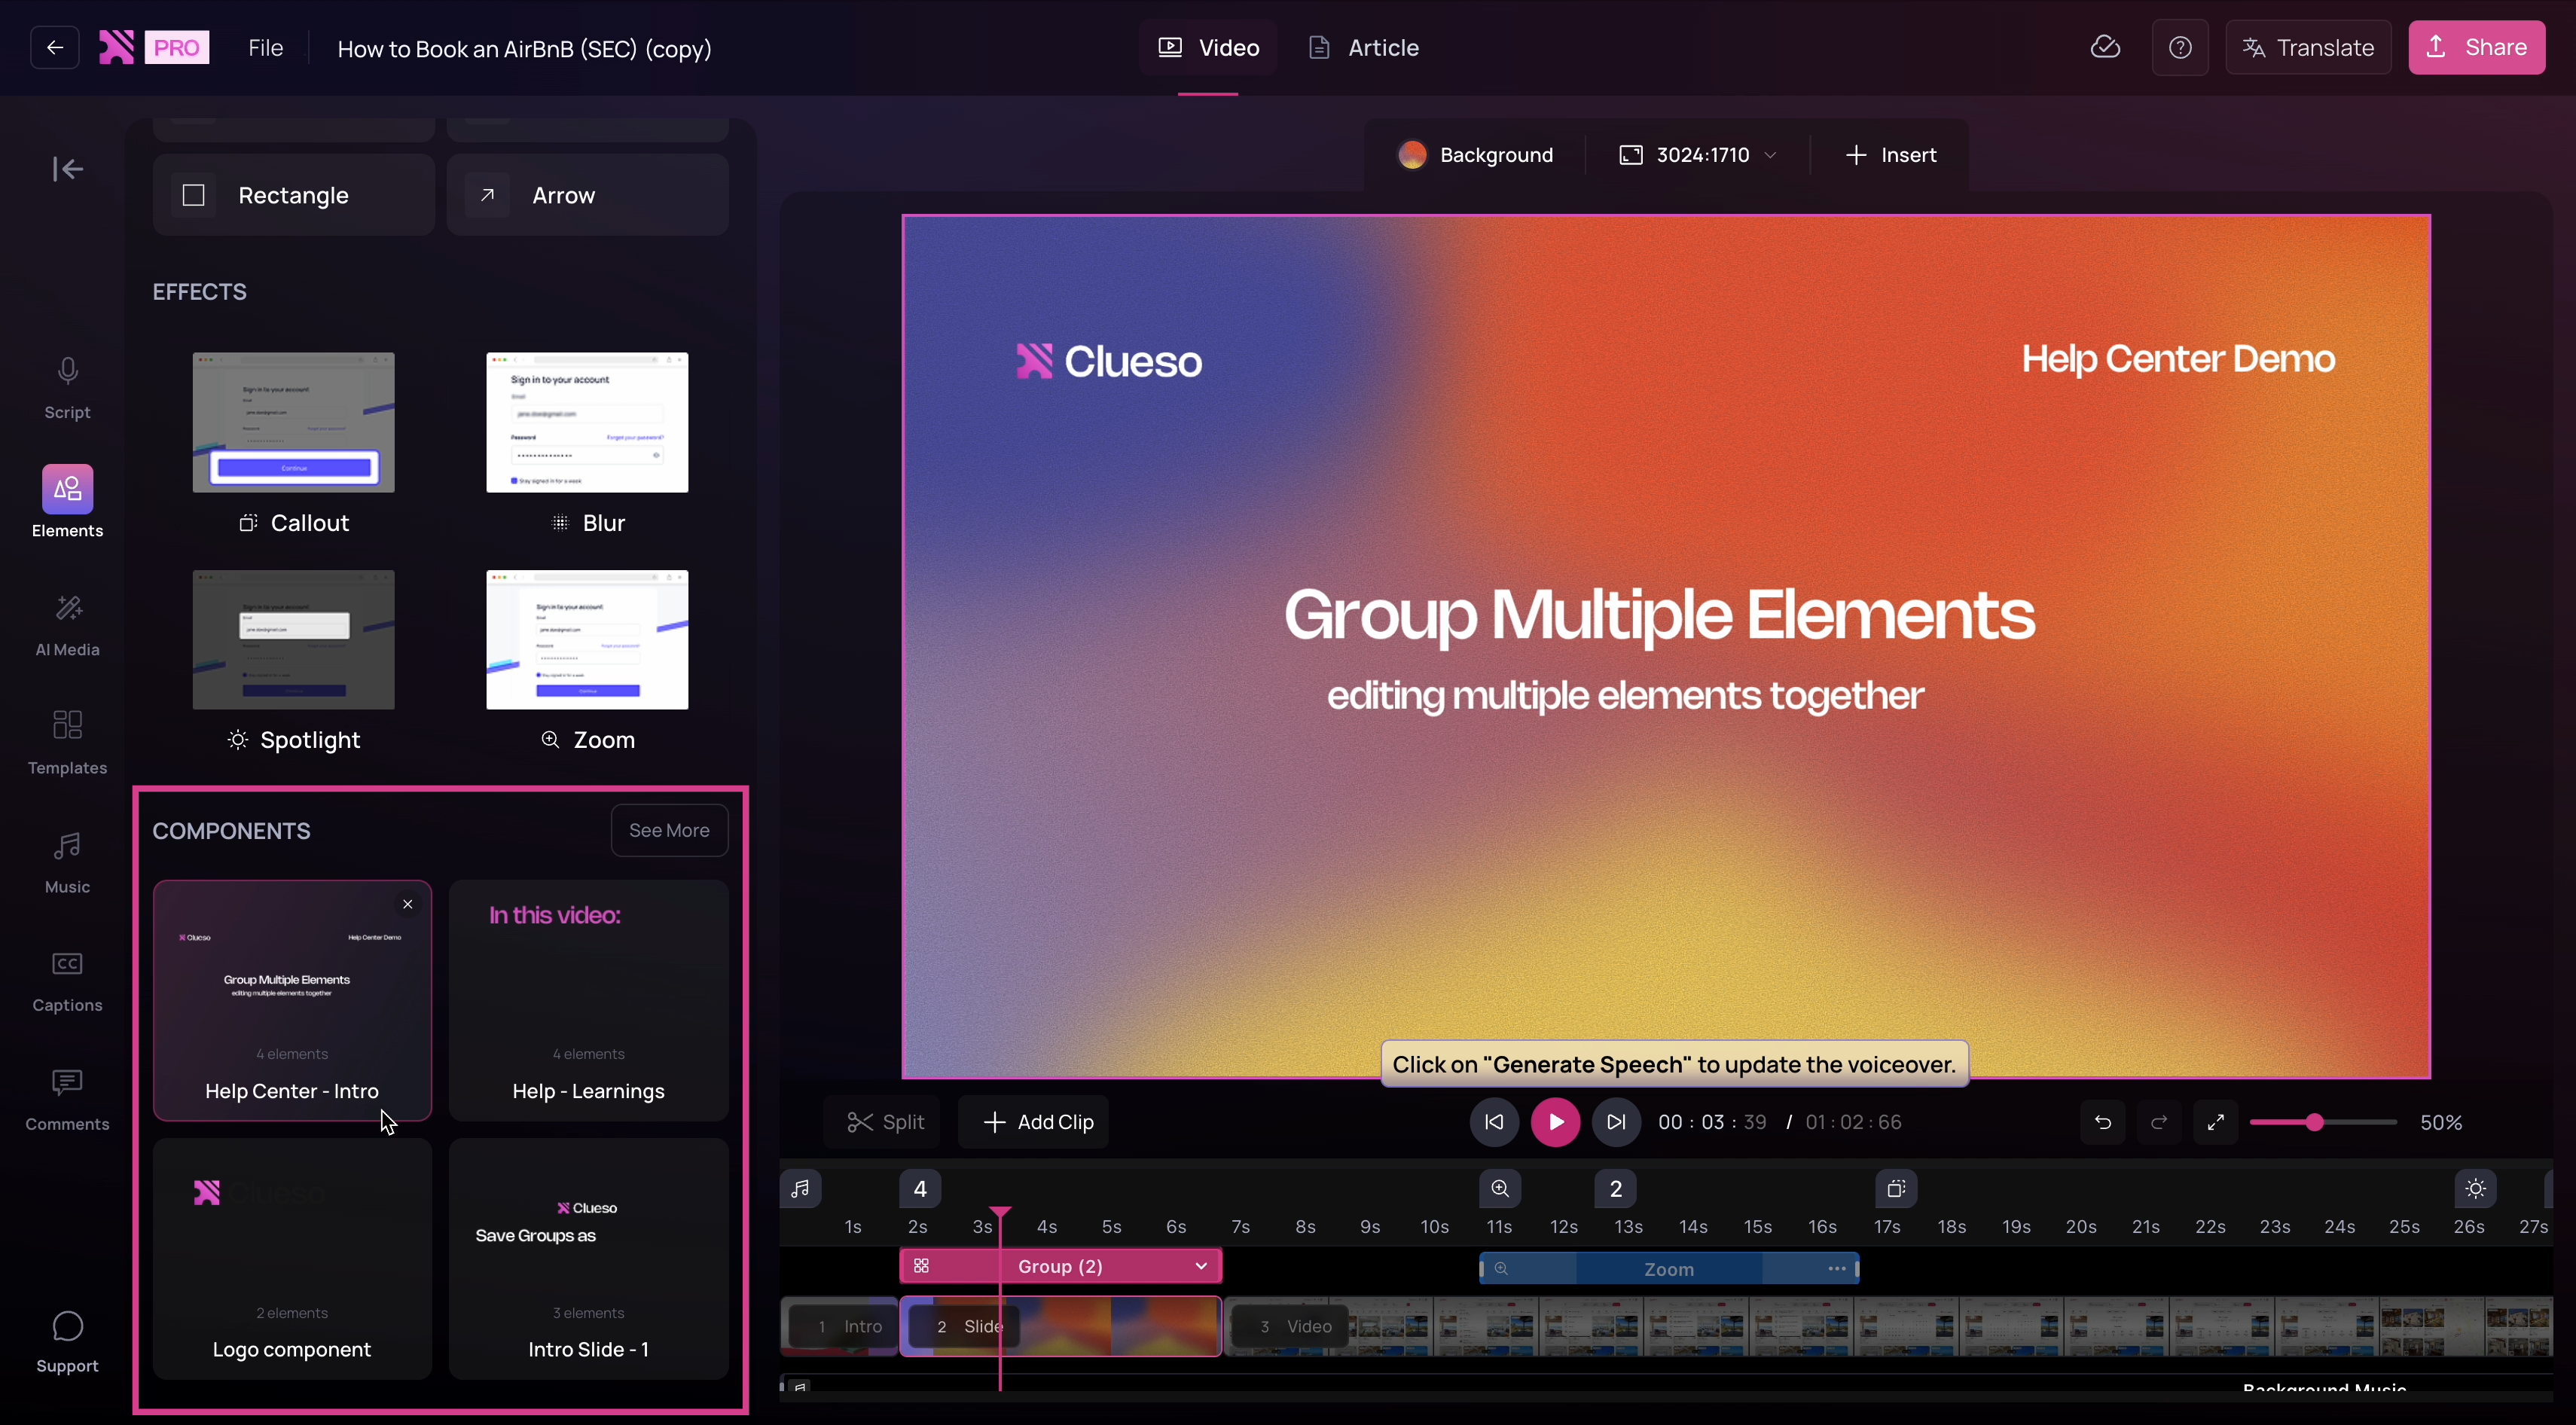Open the Background color swatch
This screenshot has height=1425, width=2576.
(x=1412, y=155)
